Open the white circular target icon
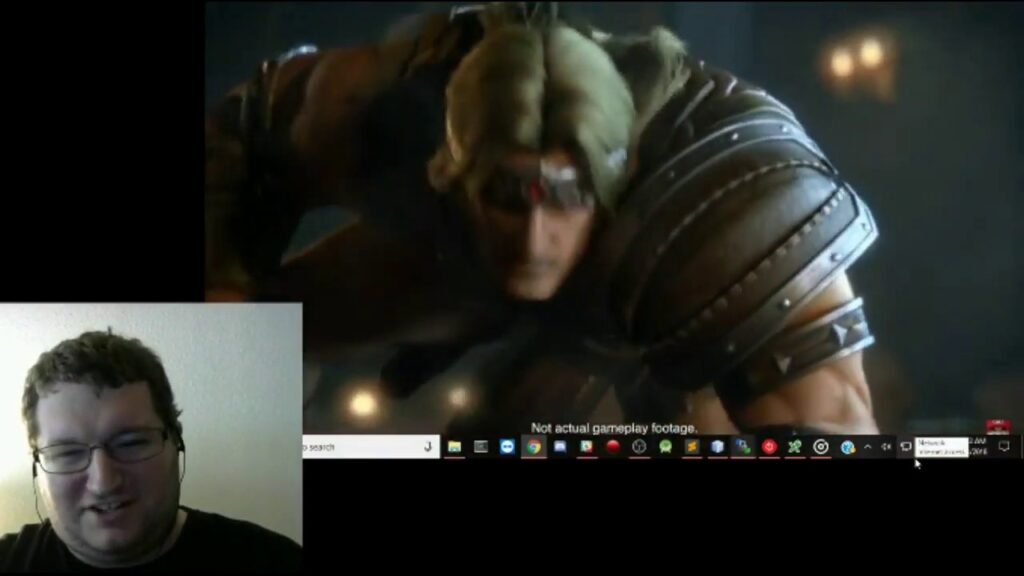Viewport: 1024px width, 576px height. point(821,447)
